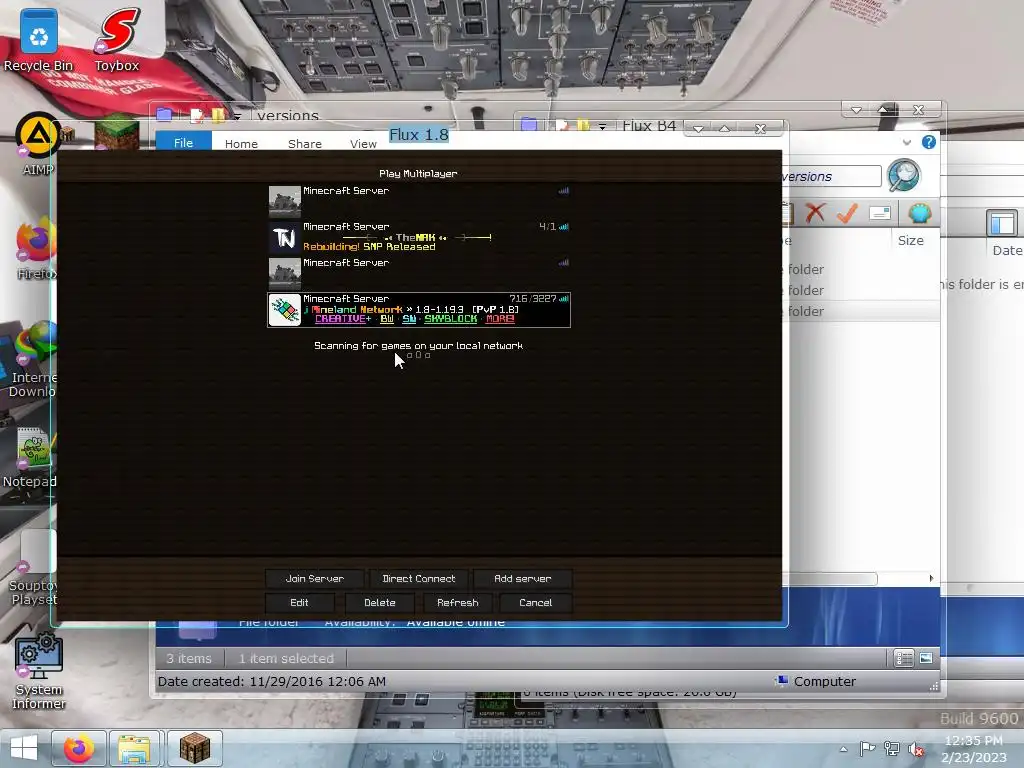Select the Mineland Network server icon
The width and height of the screenshot is (1024, 768).
[285, 310]
